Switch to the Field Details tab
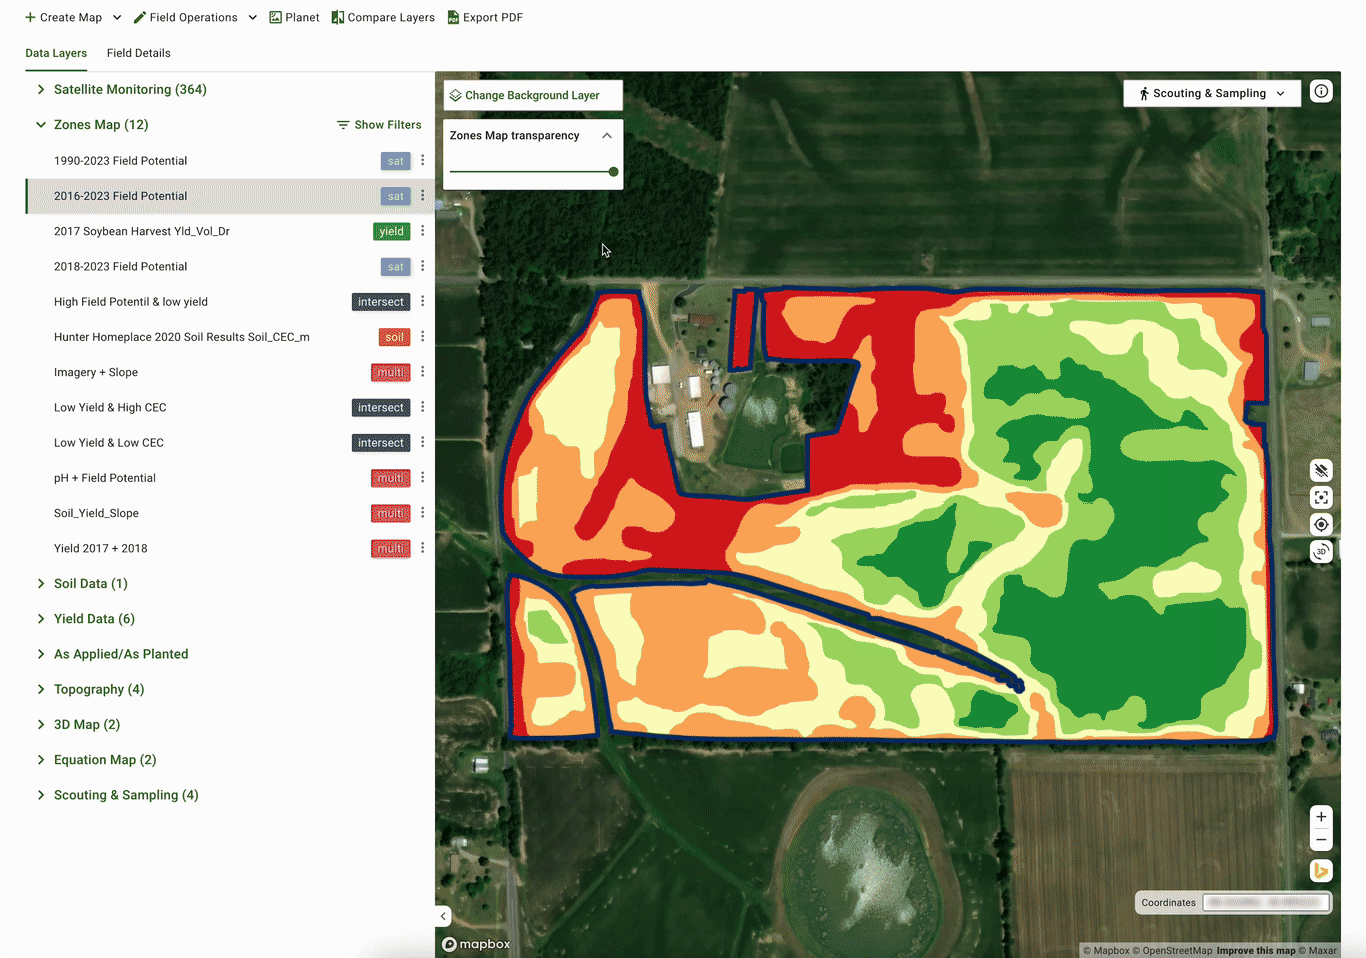 138,53
